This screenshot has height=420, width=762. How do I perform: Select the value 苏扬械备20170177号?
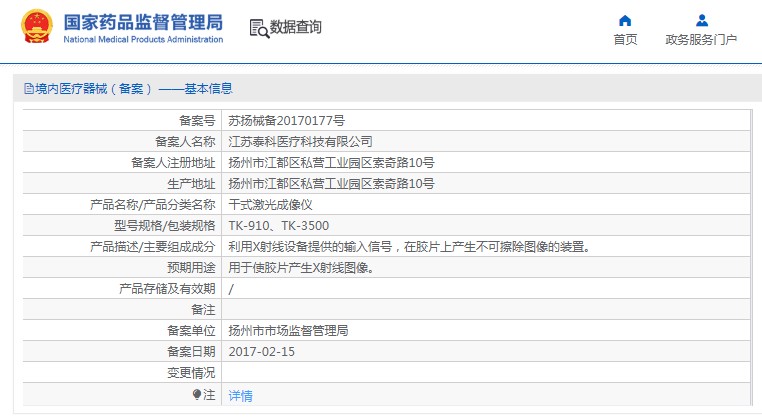coord(286,121)
